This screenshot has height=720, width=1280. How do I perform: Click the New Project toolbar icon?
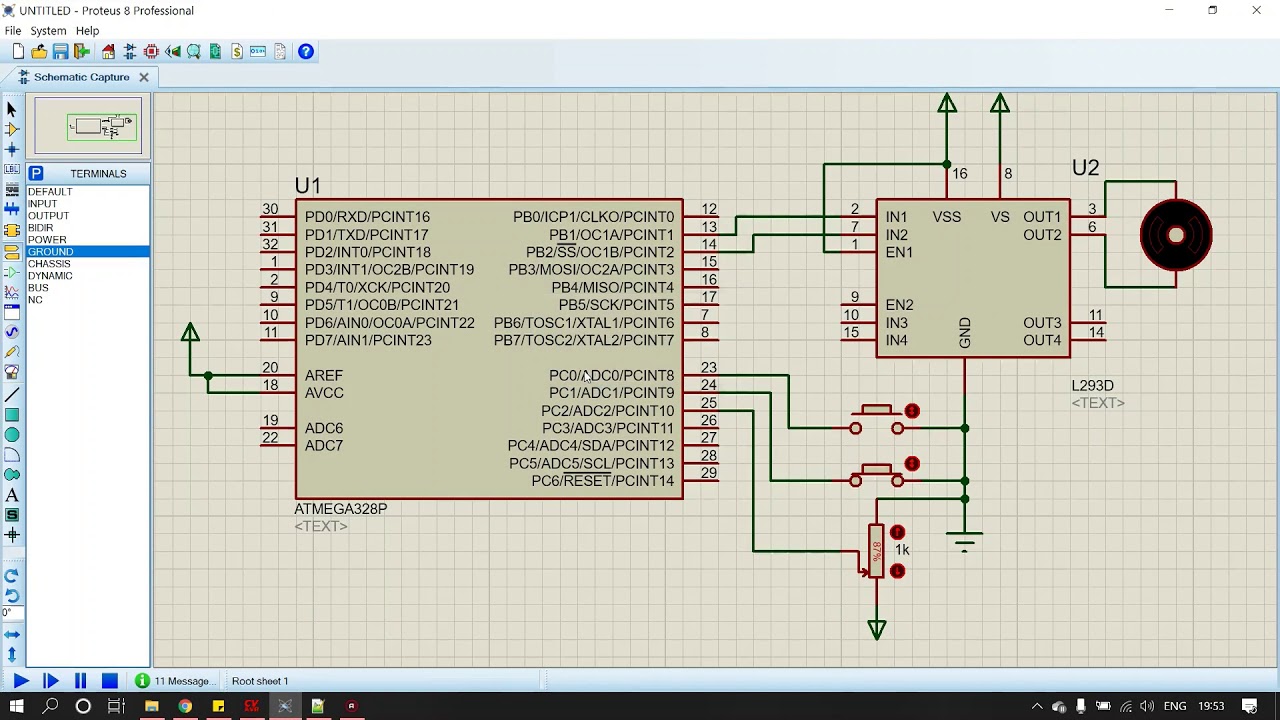(x=18, y=51)
